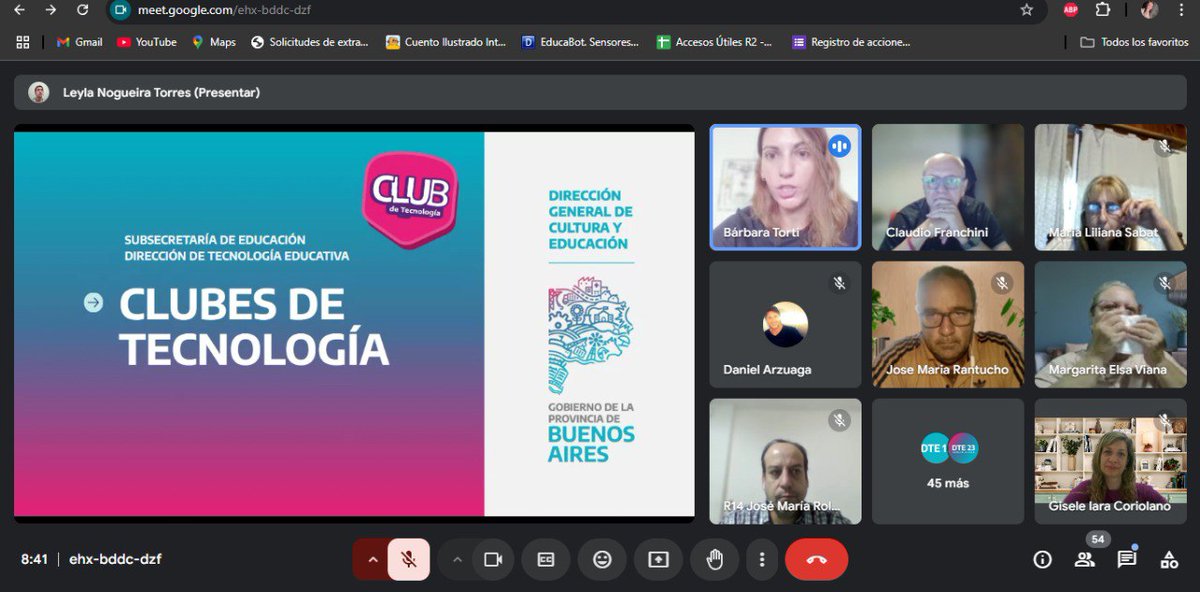Select Claudio Franchini's video tile

point(948,187)
